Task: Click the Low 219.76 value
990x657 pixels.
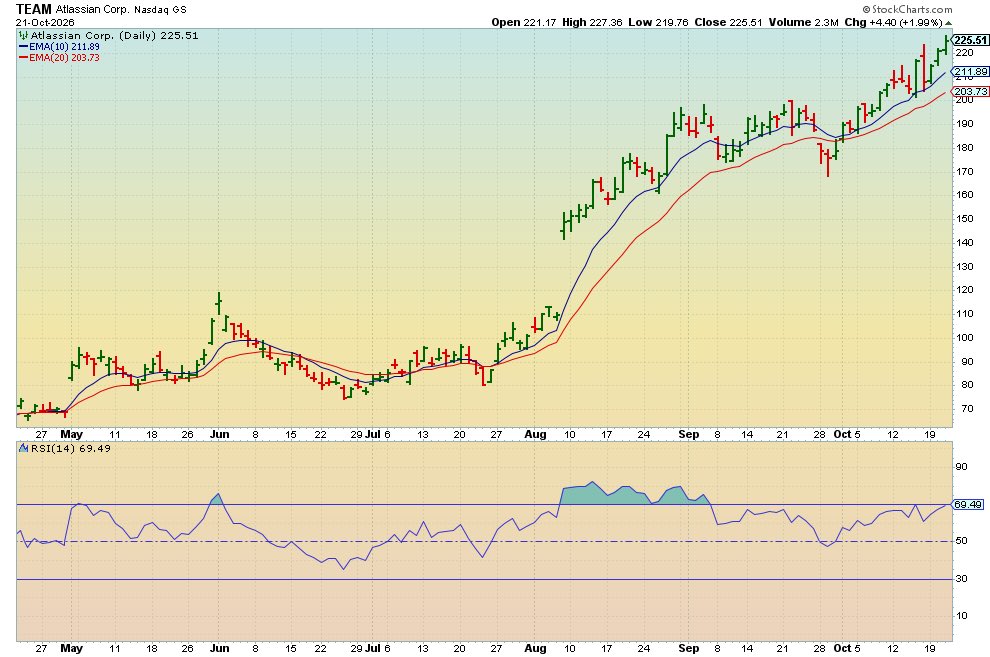Action: tap(658, 22)
